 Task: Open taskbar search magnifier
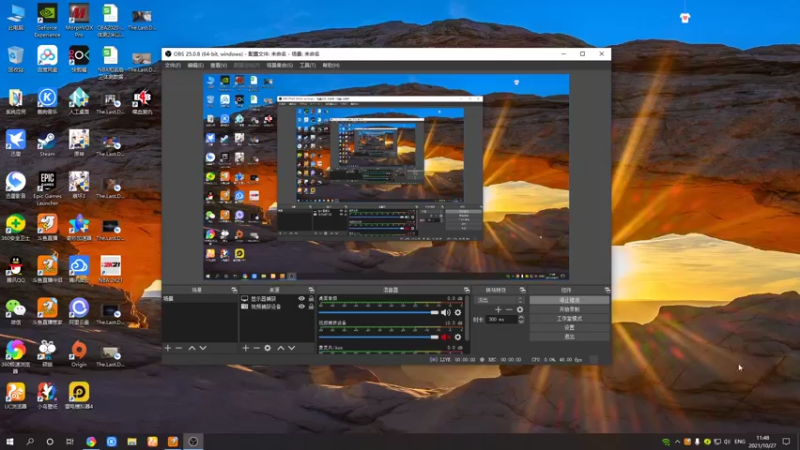click(x=30, y=442)
